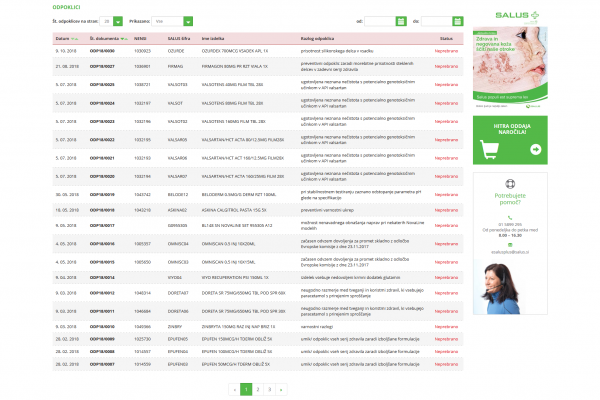
Task: Open document ODP18/0019
Action: 102,195
